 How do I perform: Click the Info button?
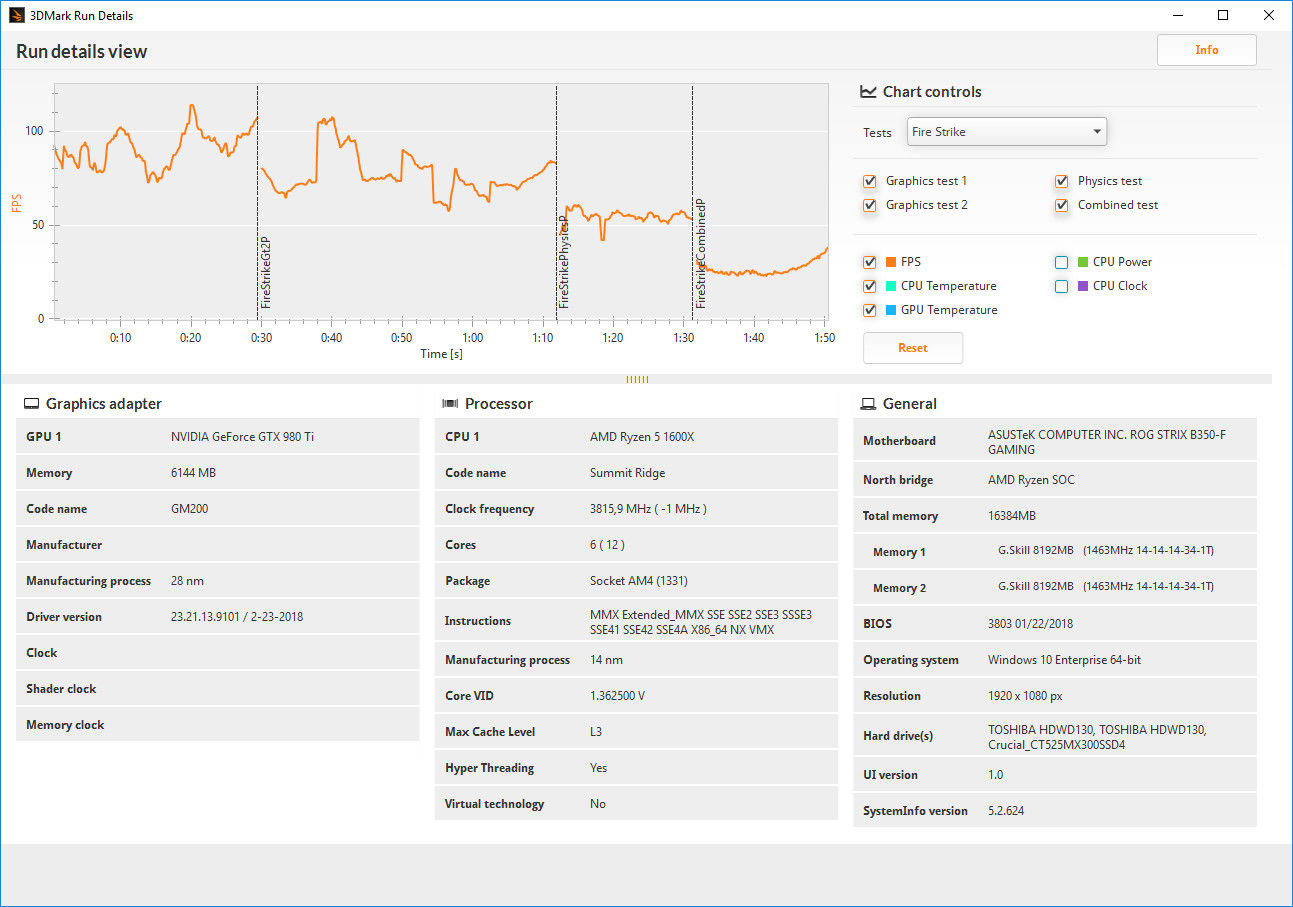(x=1207, y=50)
